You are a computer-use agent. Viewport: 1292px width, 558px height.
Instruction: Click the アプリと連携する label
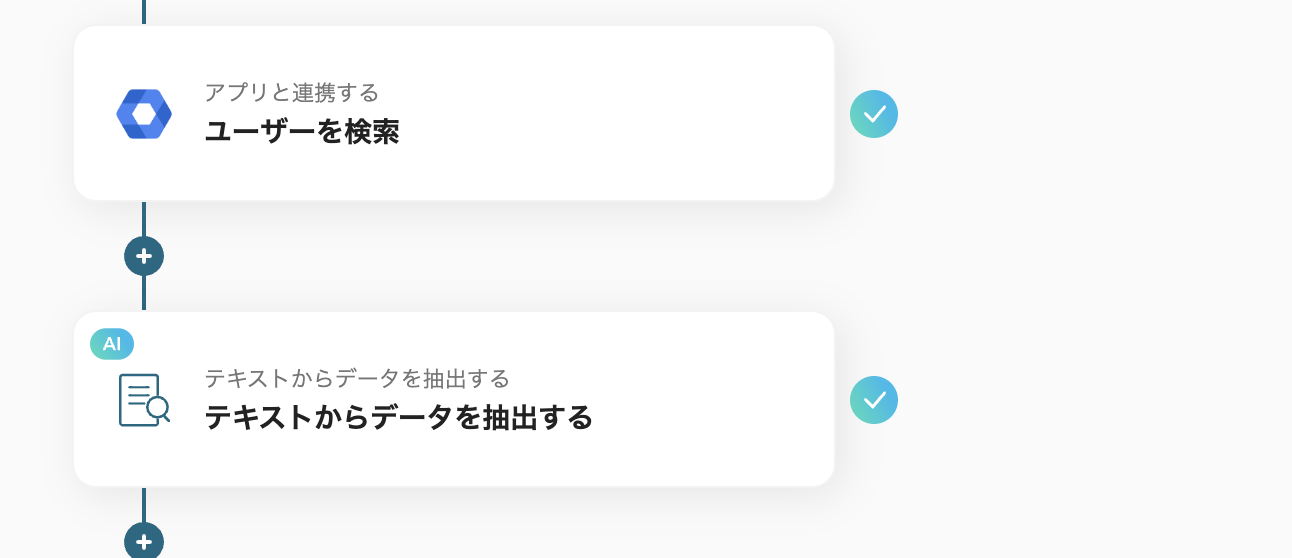click(292, 93)
